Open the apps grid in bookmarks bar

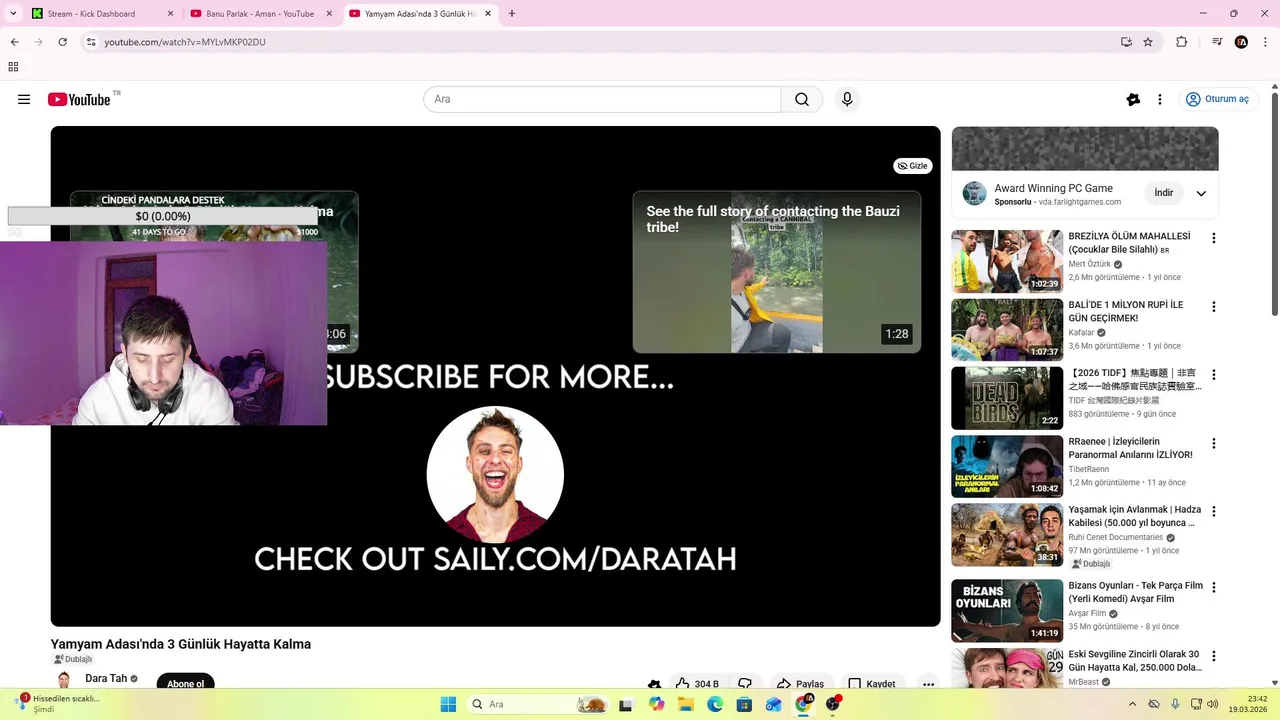click(13, 67)
